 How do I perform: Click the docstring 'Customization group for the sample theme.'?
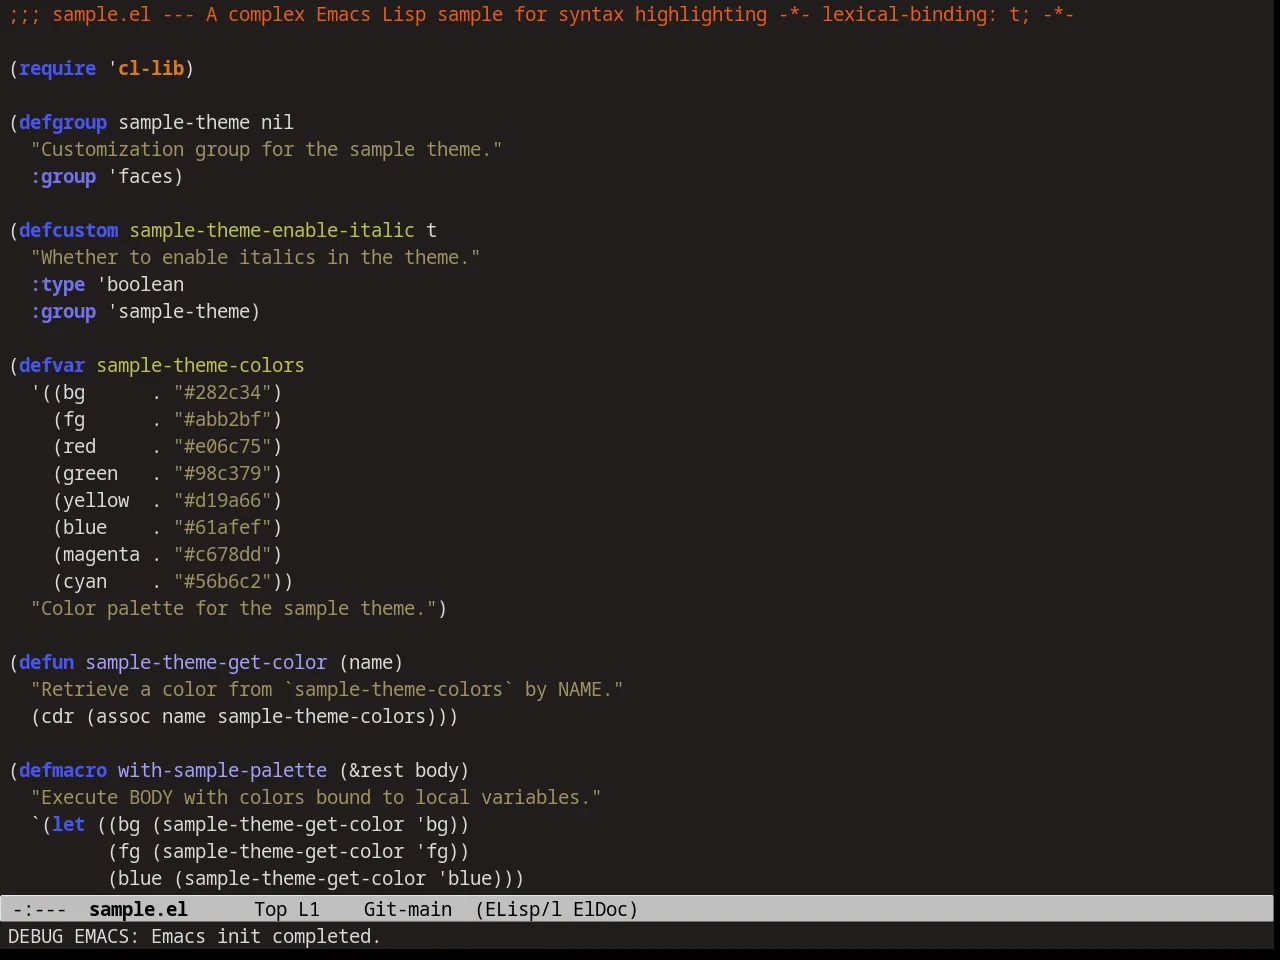pos(266,149)
